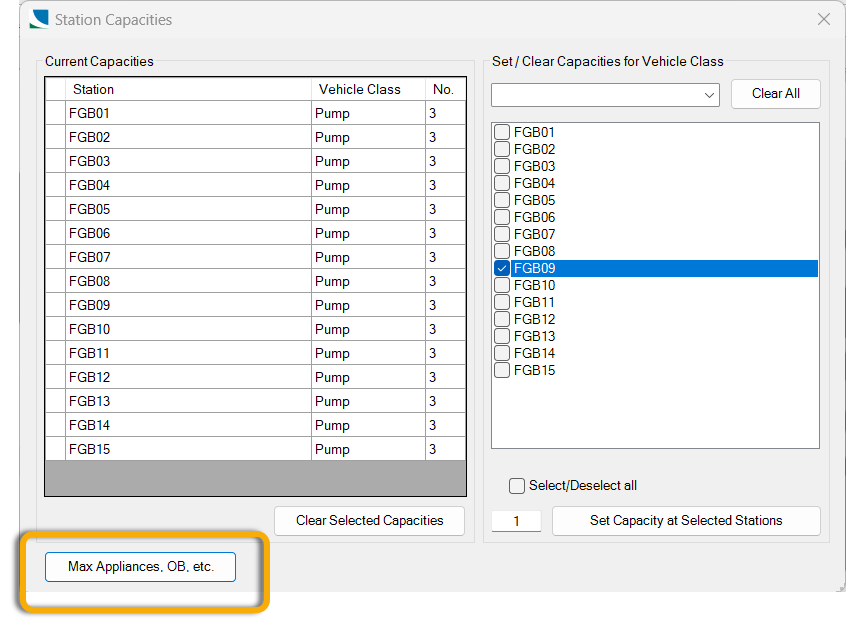The width and height of the screenshot is (846, 626).
Task: Check the FGB12 station checkbox
Action: pyautogui.click(x=502, y=319)
